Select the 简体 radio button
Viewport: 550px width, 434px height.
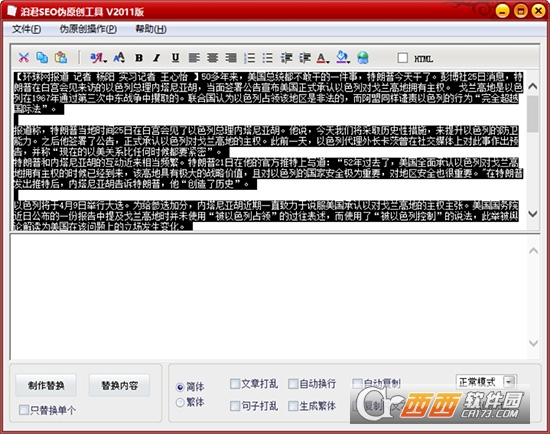(x=180, y=387)
